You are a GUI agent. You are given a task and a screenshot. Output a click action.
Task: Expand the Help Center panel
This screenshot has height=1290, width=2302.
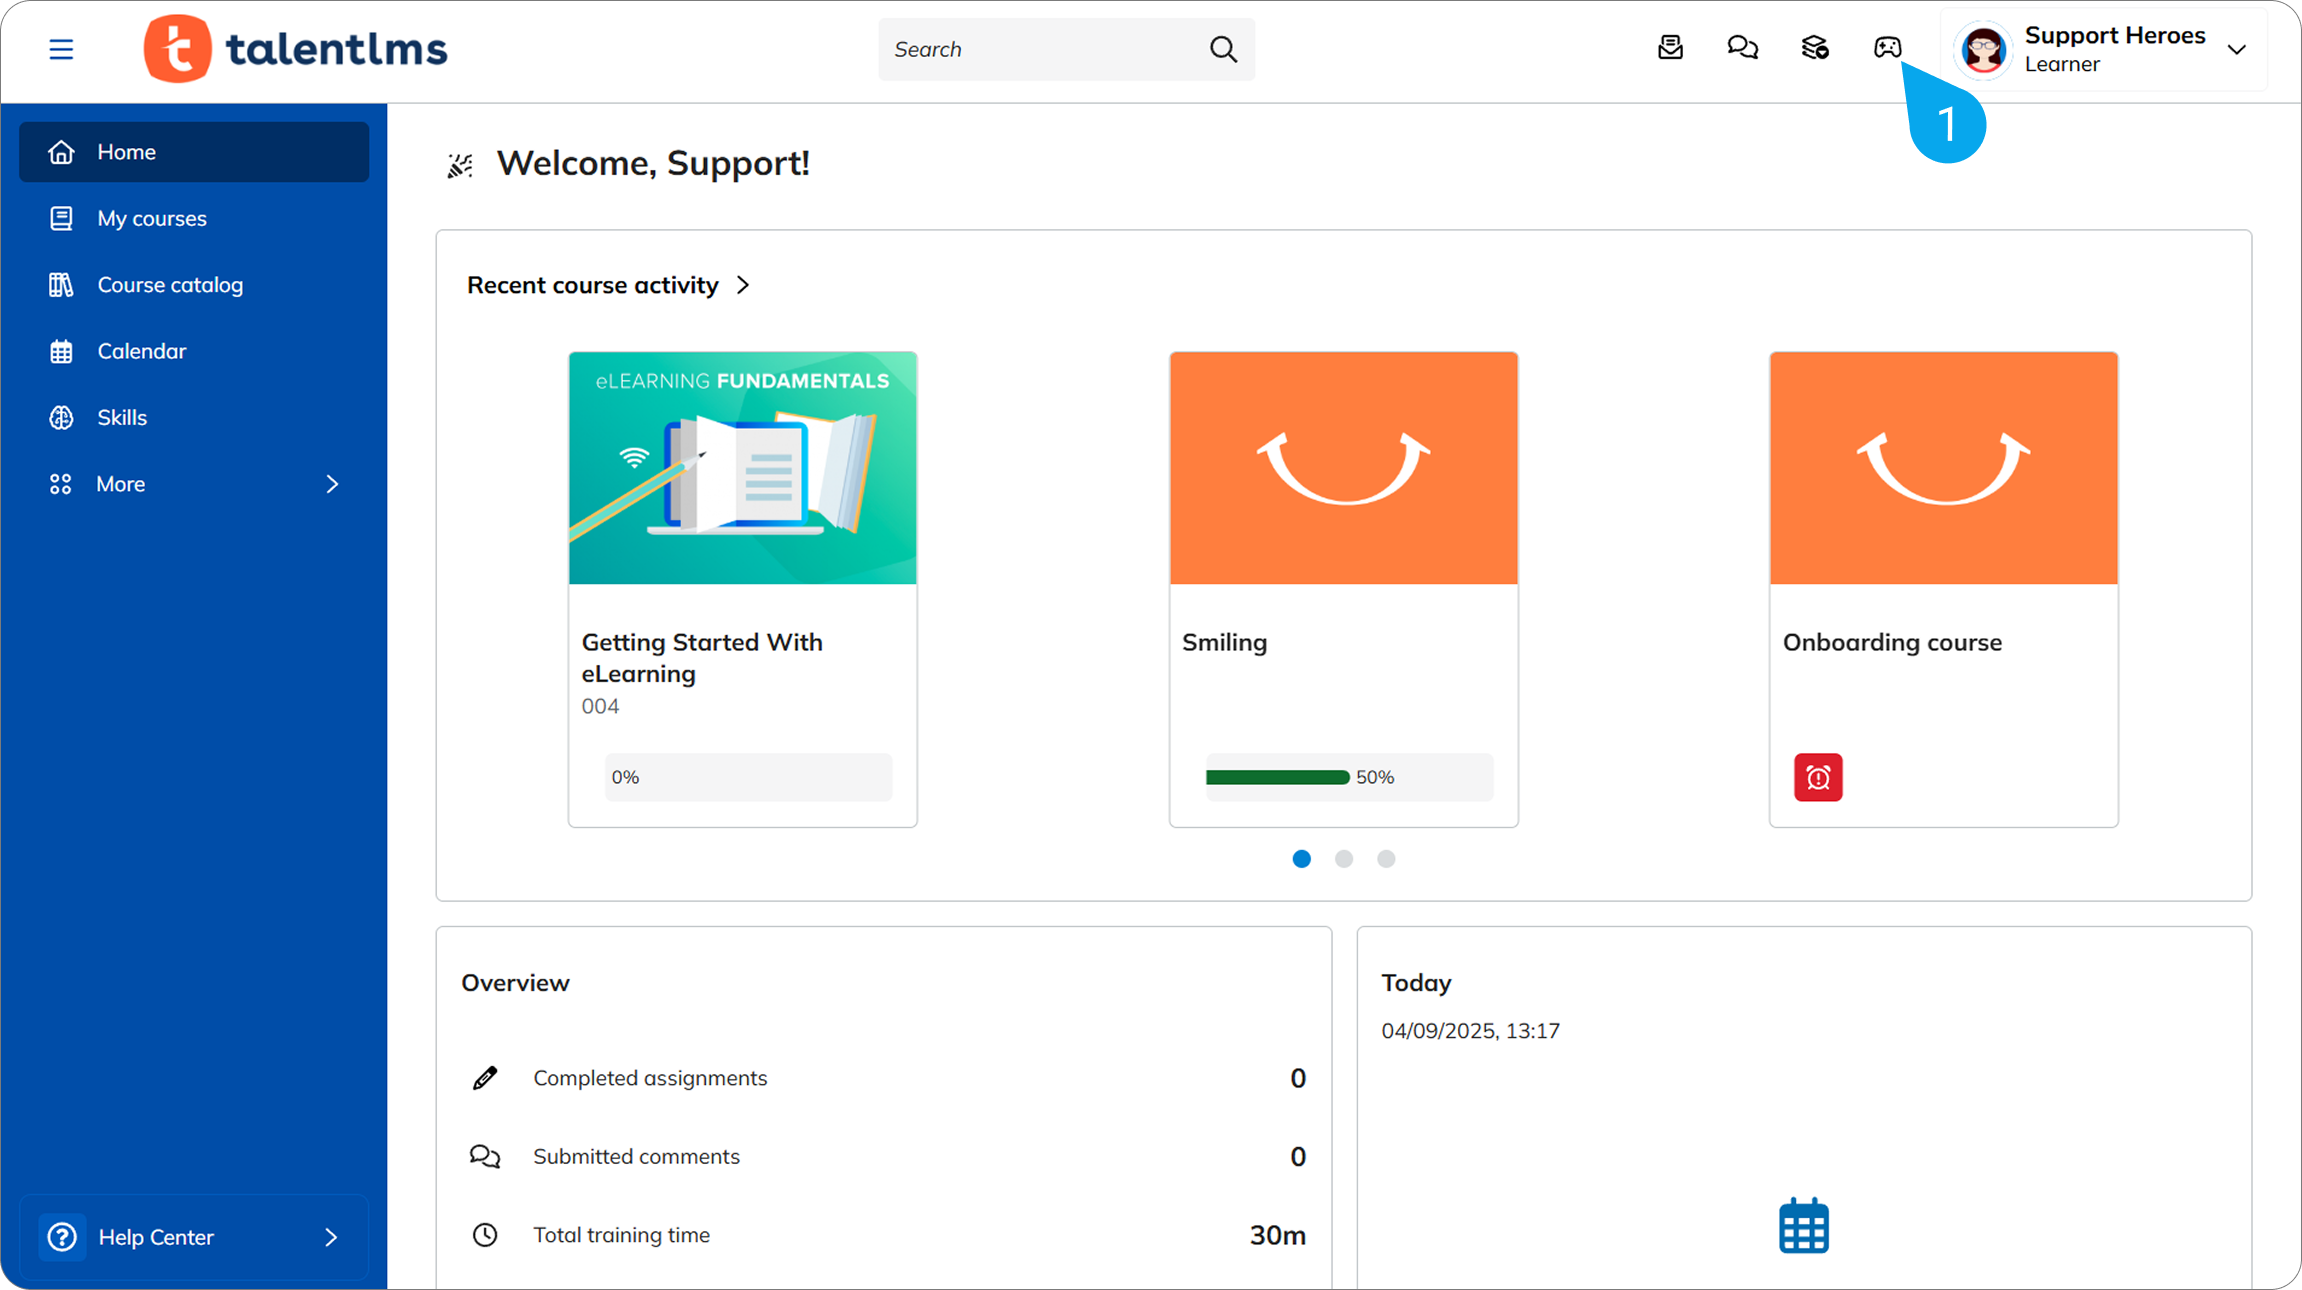click(156, 1237)
